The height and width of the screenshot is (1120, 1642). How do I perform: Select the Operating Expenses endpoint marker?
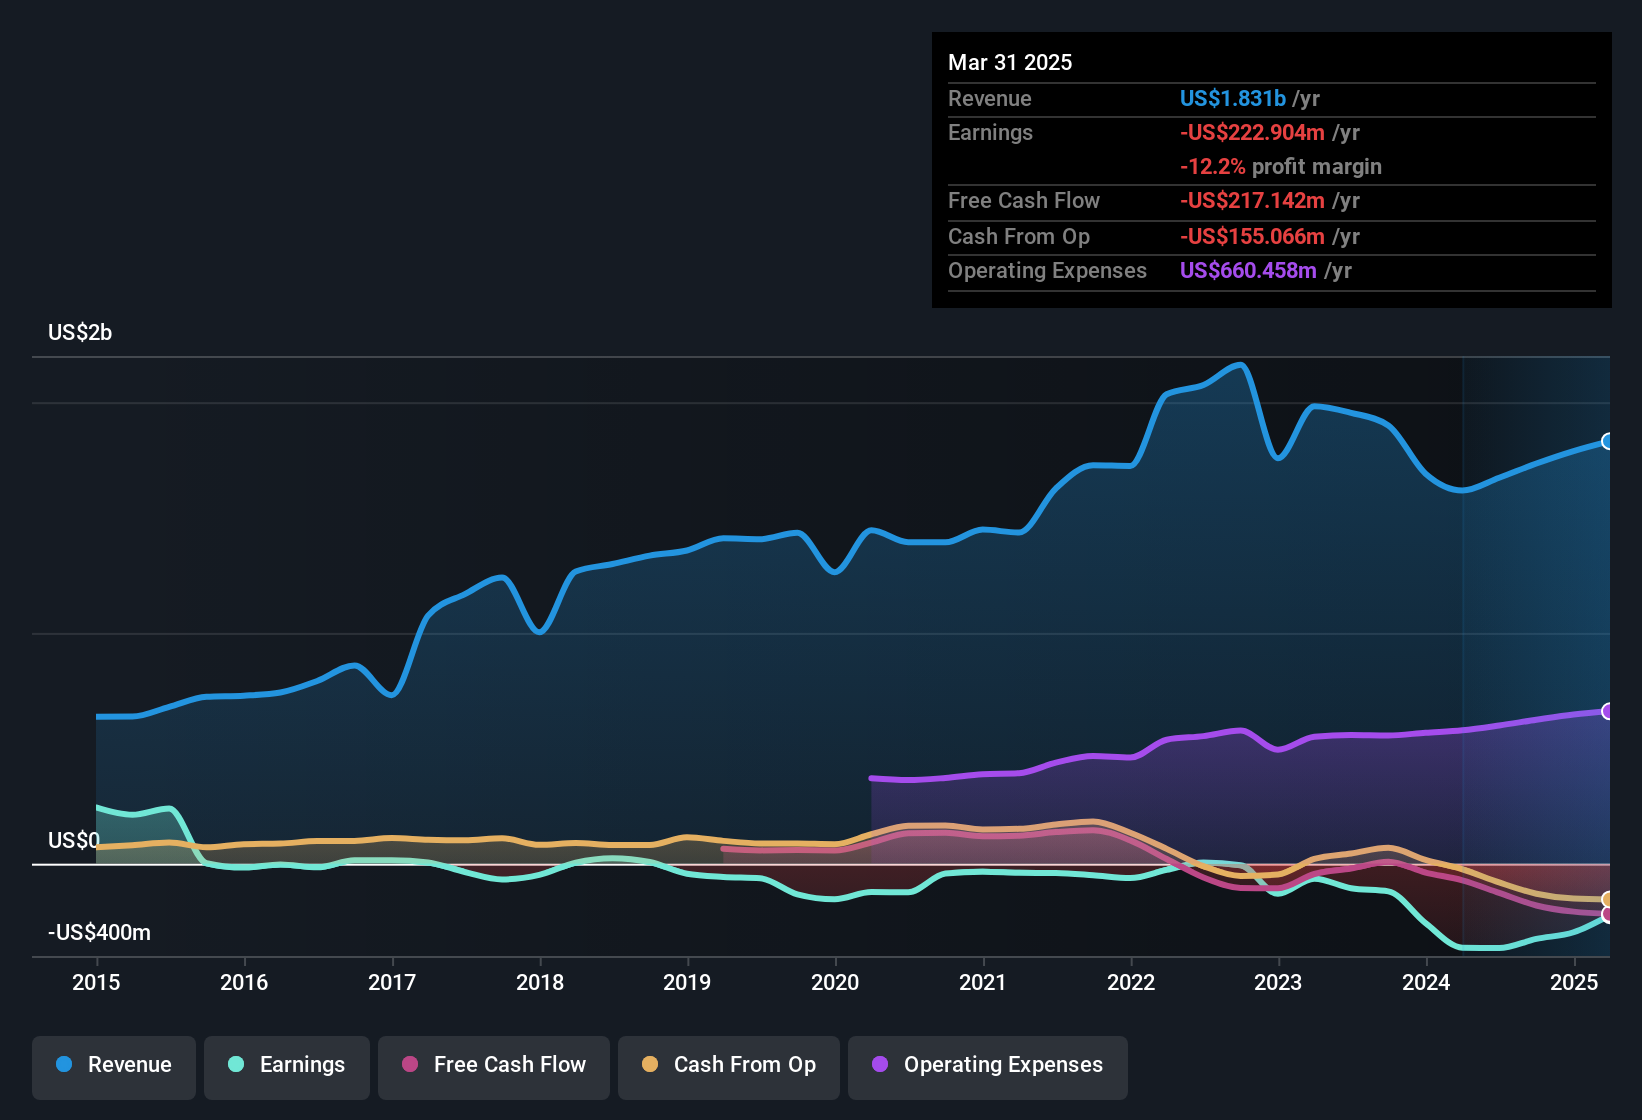1608,710
